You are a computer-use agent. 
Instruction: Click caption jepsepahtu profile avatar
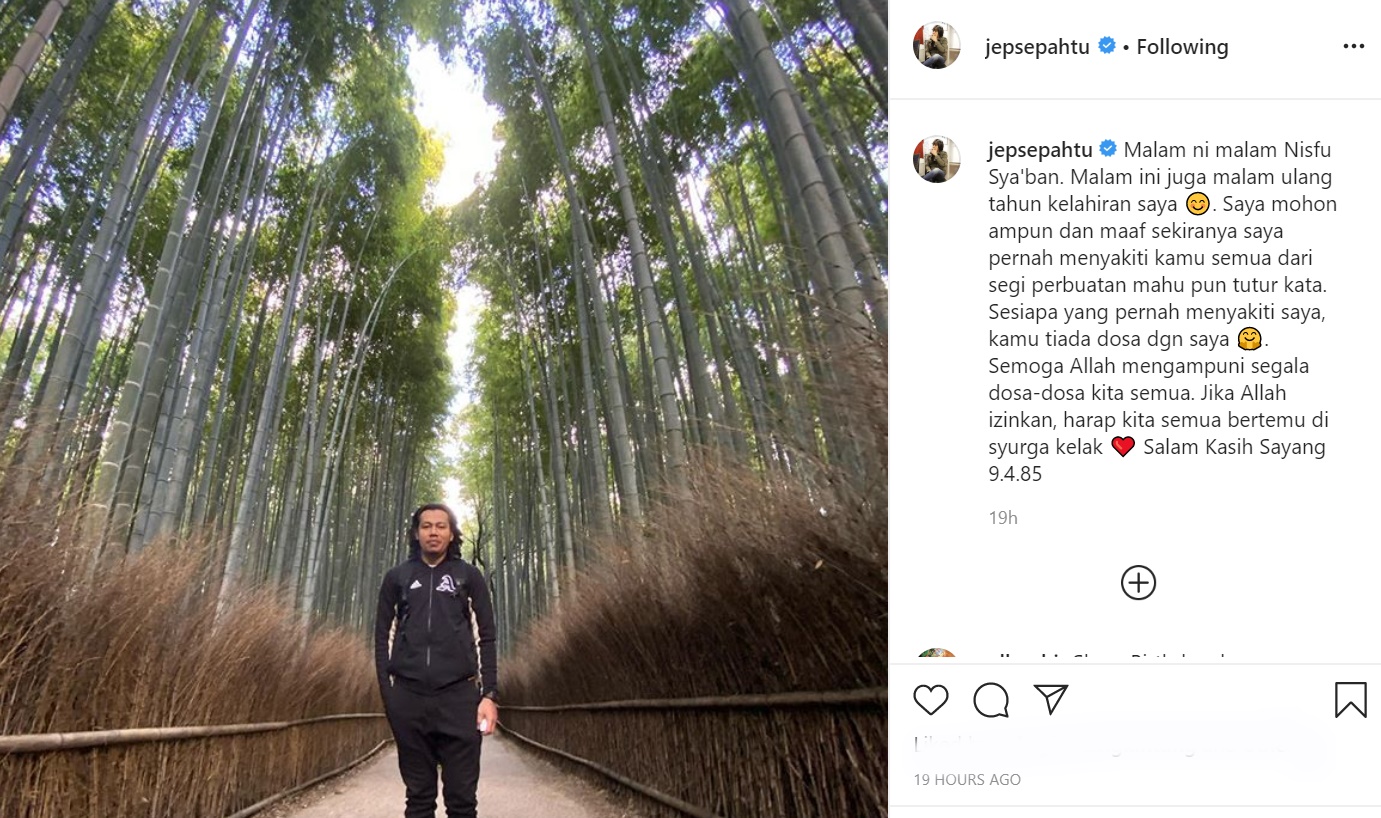pos(937,159)
